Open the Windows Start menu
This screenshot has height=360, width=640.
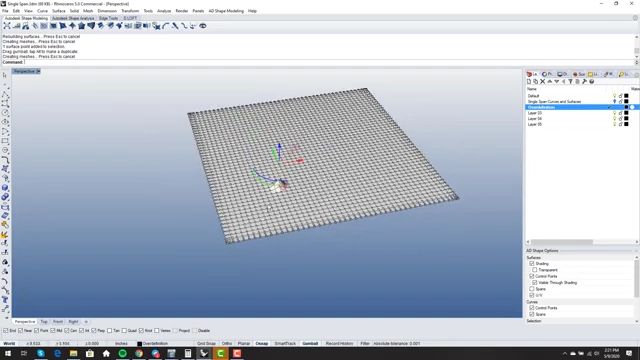pyautogui.click(x=8, y=353)
